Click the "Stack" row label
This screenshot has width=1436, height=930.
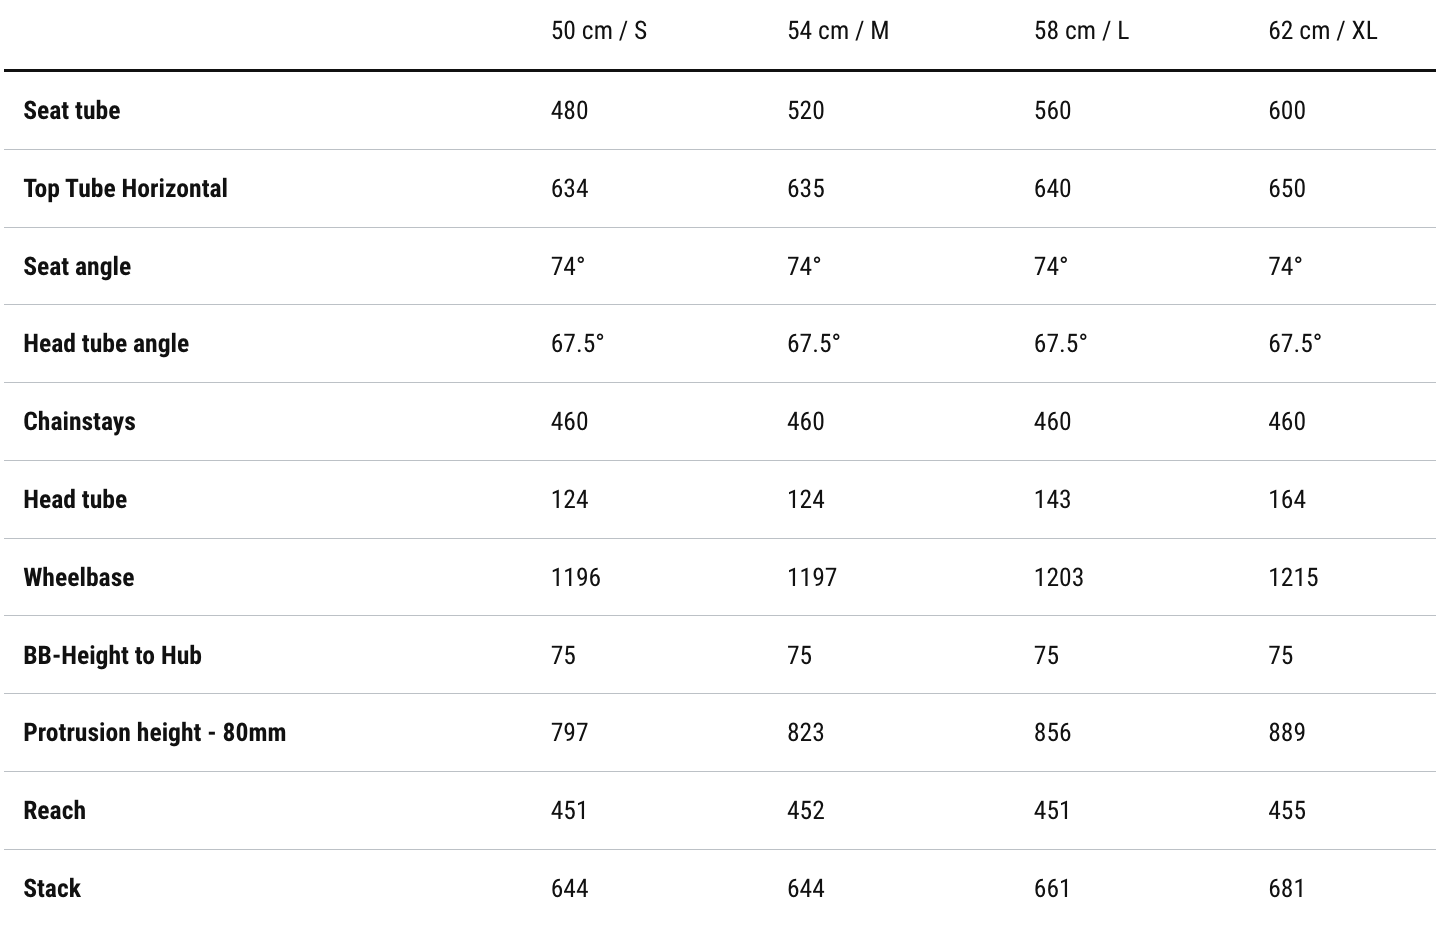pyautogui.click(x=52, y=888)
